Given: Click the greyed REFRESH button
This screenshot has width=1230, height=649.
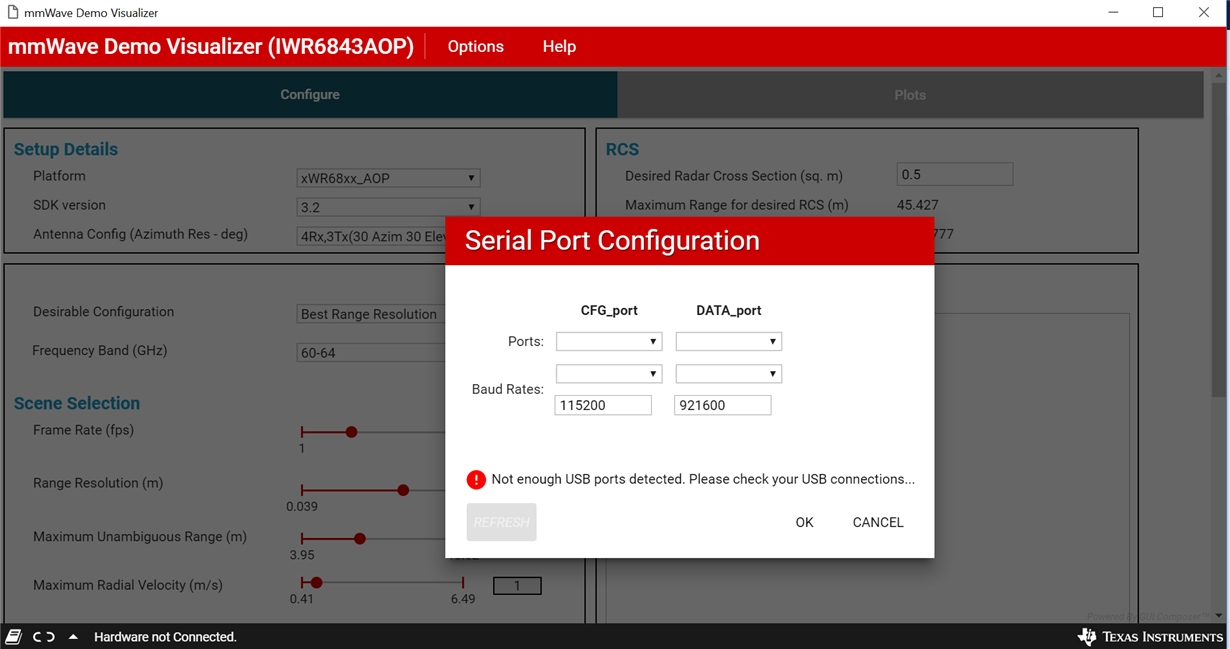Looking at the screenshot, I should point(501,522).
